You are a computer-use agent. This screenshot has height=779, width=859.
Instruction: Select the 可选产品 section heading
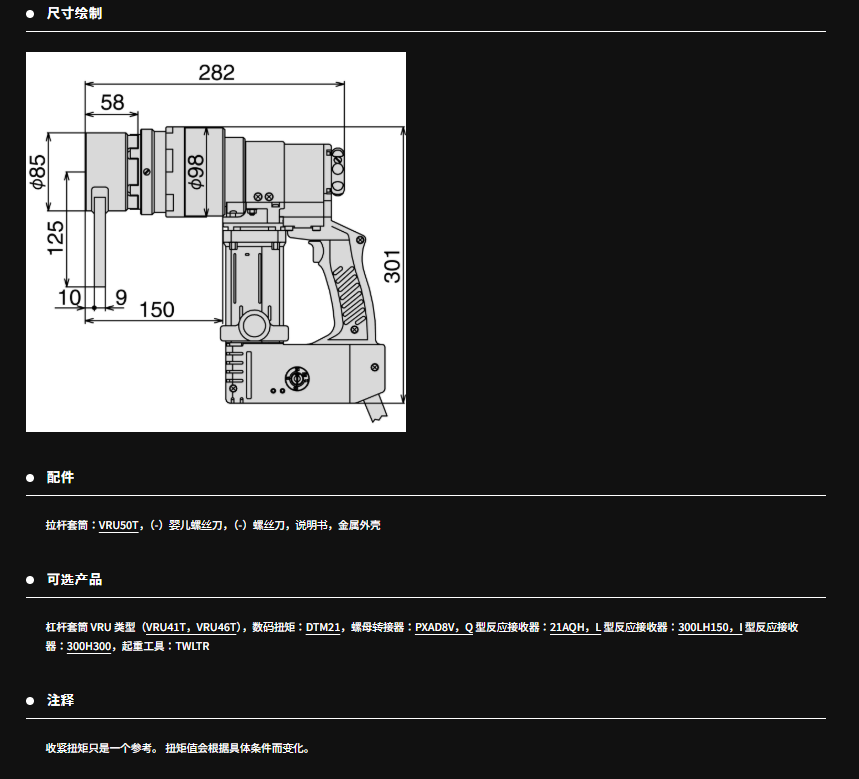[74, 580]
